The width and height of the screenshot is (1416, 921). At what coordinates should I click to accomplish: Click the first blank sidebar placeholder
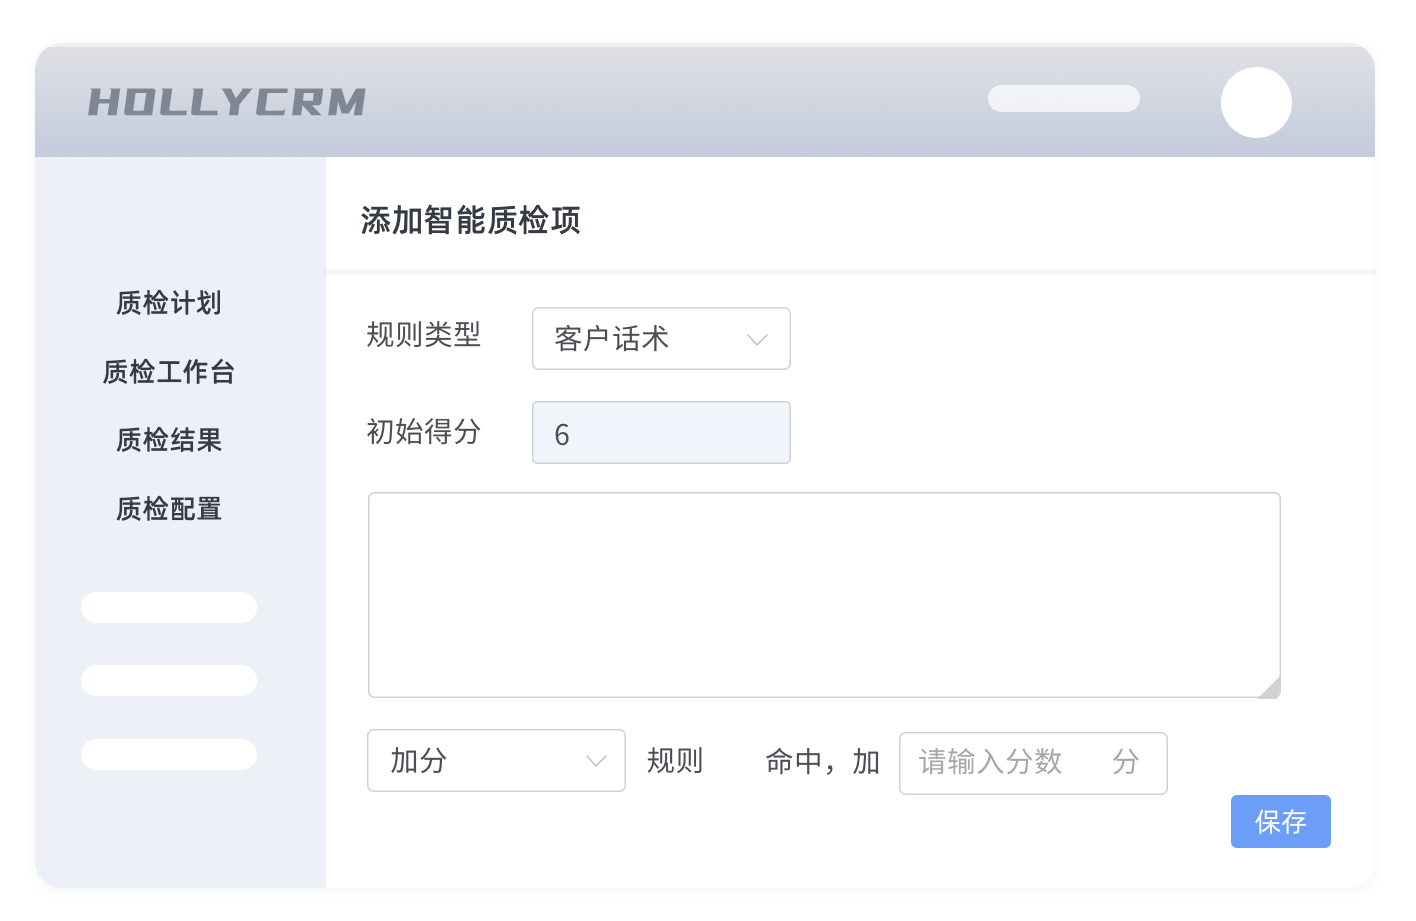[169, 607]
